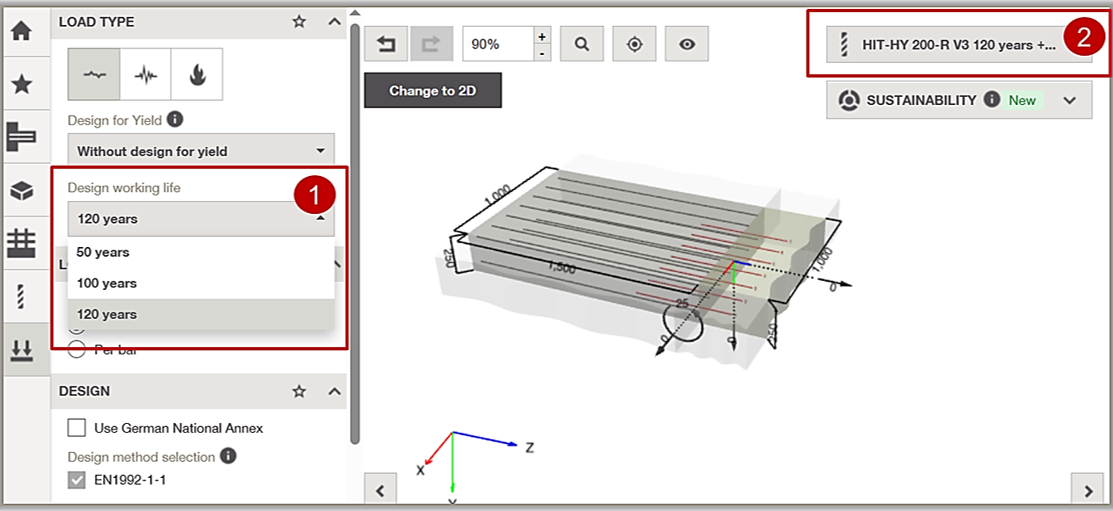Undo the last action

385,44
